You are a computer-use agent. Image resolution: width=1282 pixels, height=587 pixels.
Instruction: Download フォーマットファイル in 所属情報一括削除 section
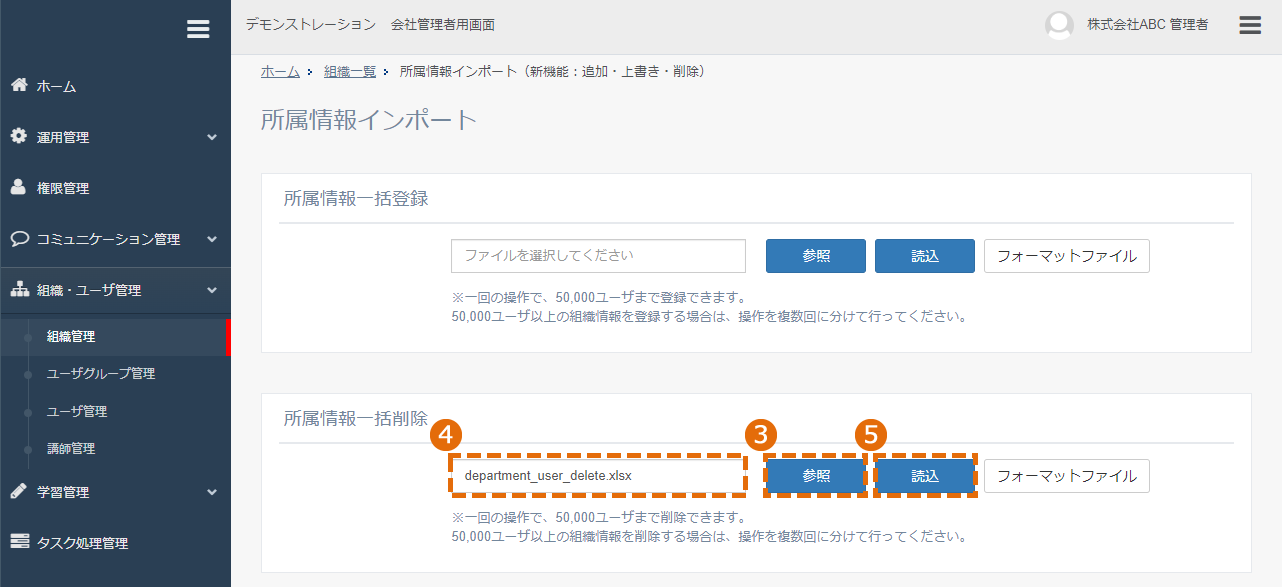(1067, 476)
